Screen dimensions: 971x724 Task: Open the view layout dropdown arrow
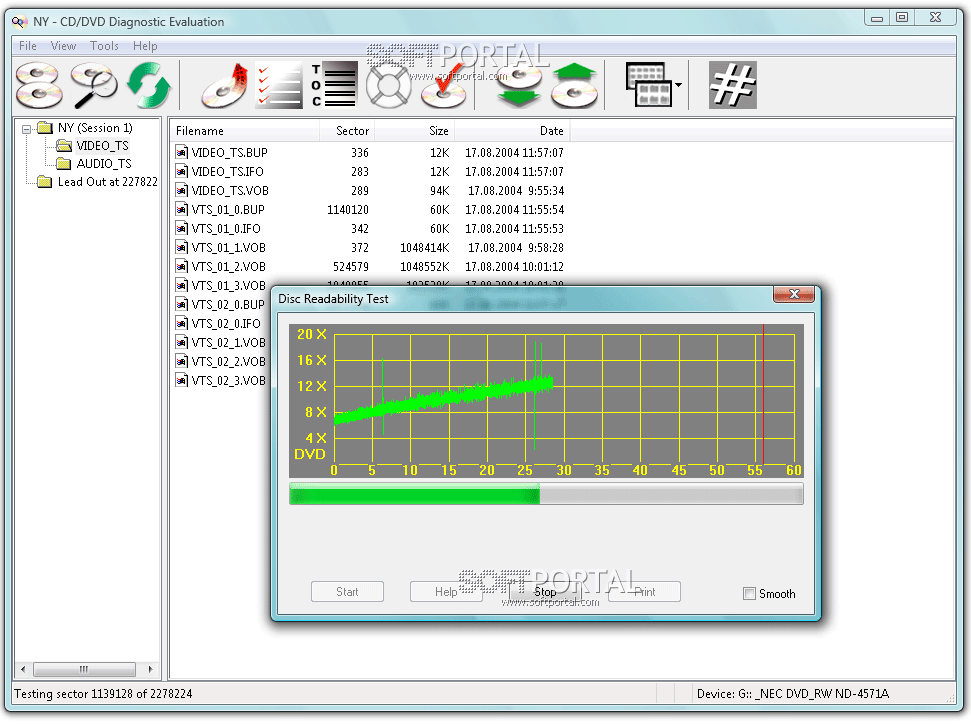click(679, 86)
